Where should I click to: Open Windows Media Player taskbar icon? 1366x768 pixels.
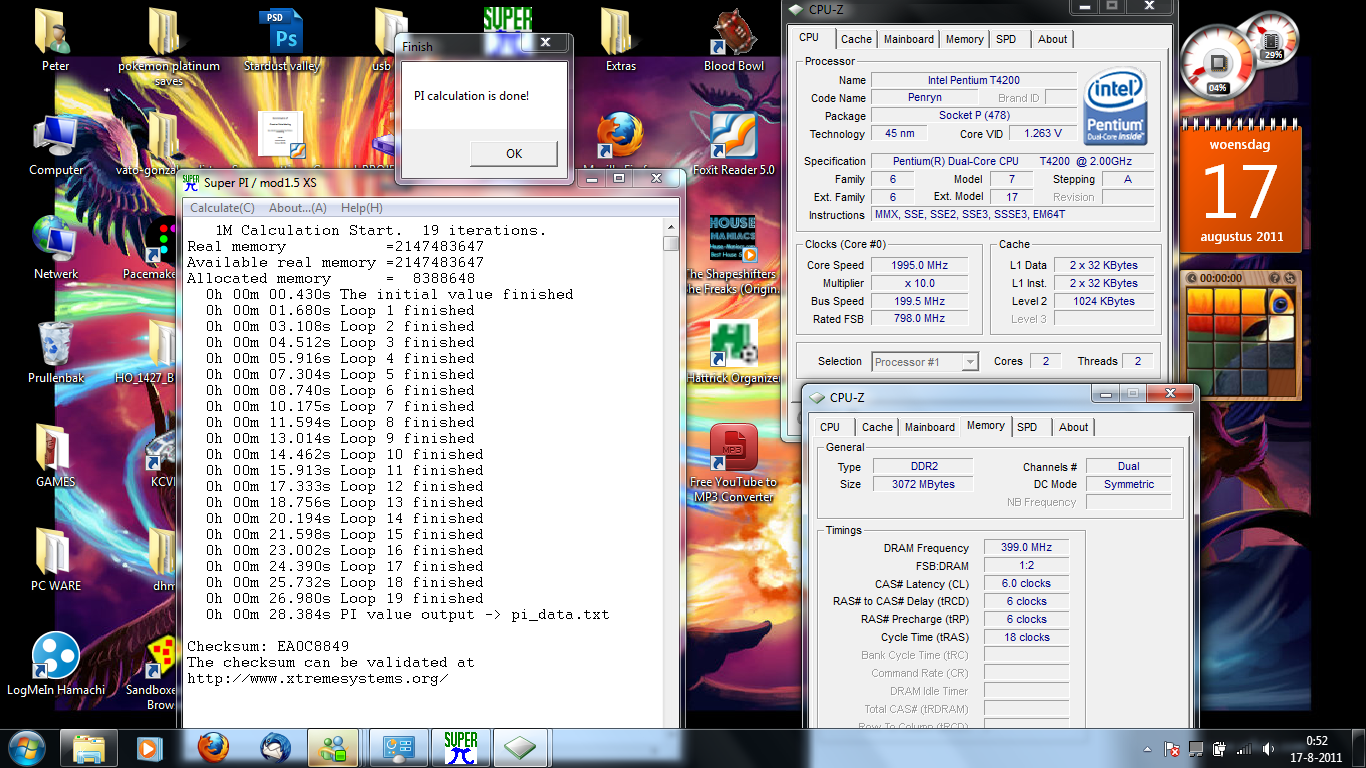coord(148,748)
